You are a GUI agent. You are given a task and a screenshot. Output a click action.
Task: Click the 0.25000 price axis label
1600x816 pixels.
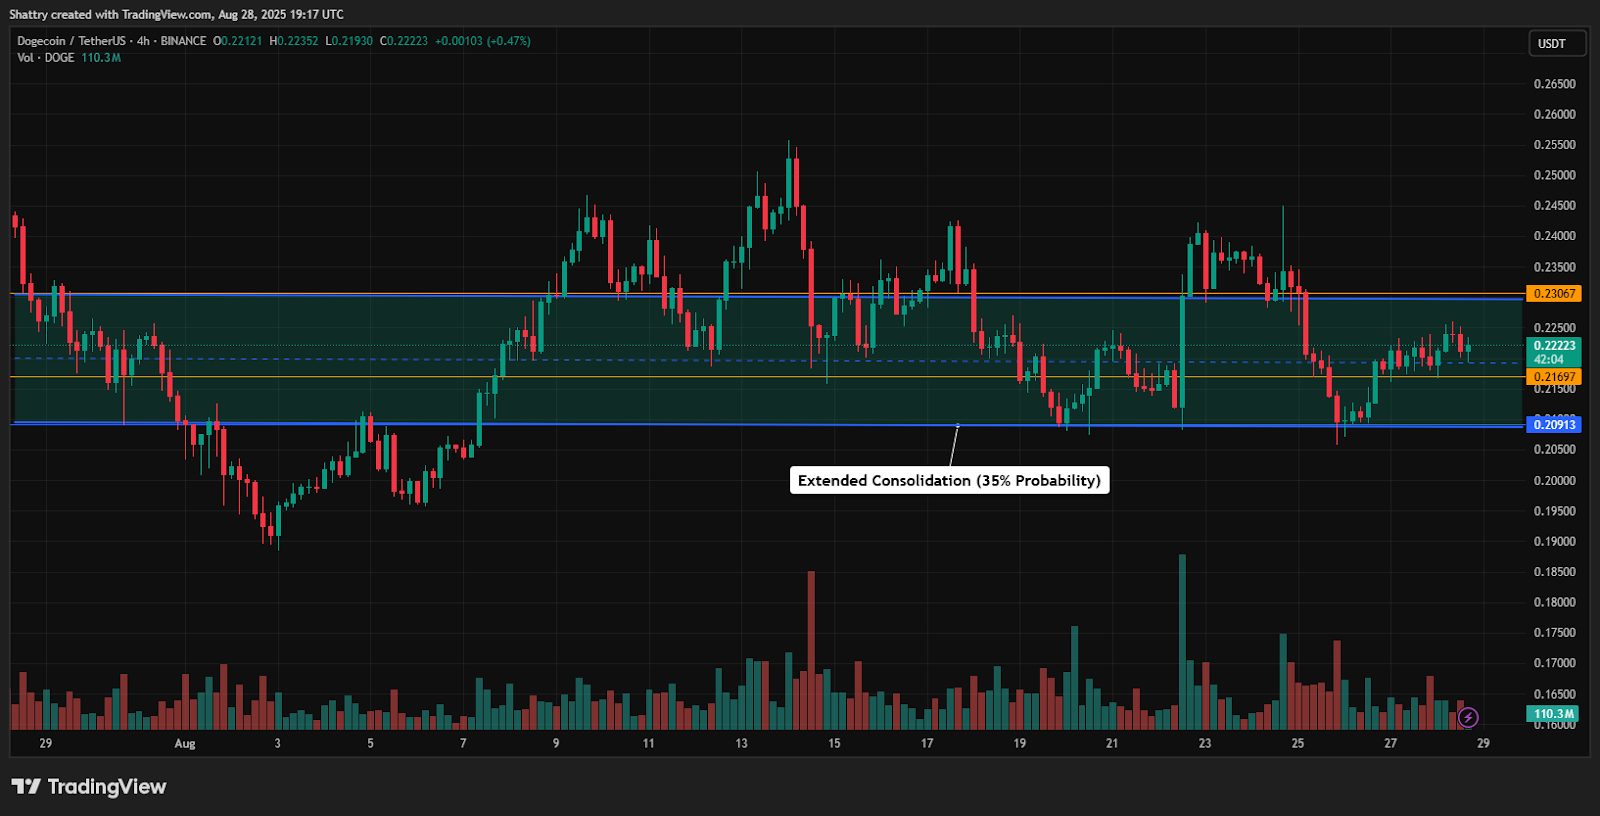coord(1555,175)
